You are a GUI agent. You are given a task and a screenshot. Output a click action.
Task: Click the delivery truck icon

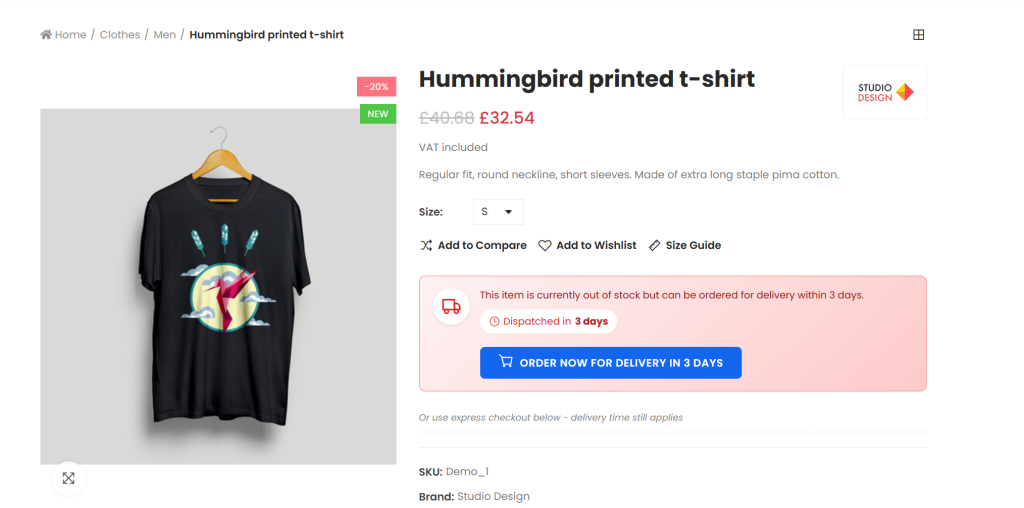(x=451, y=307)
